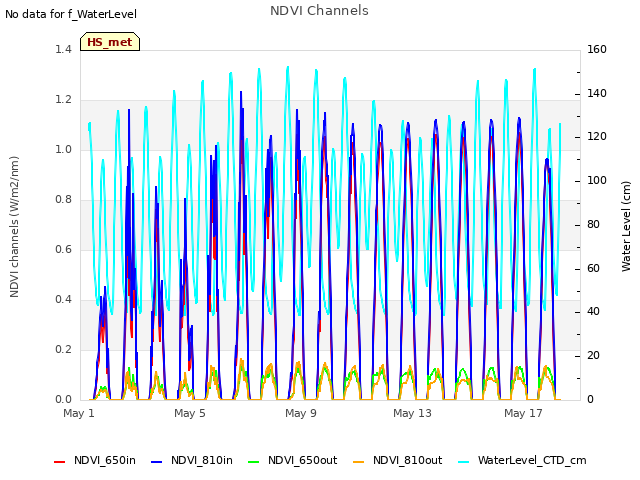
Task: Click right axis value 140
Action: click(597, 93)
